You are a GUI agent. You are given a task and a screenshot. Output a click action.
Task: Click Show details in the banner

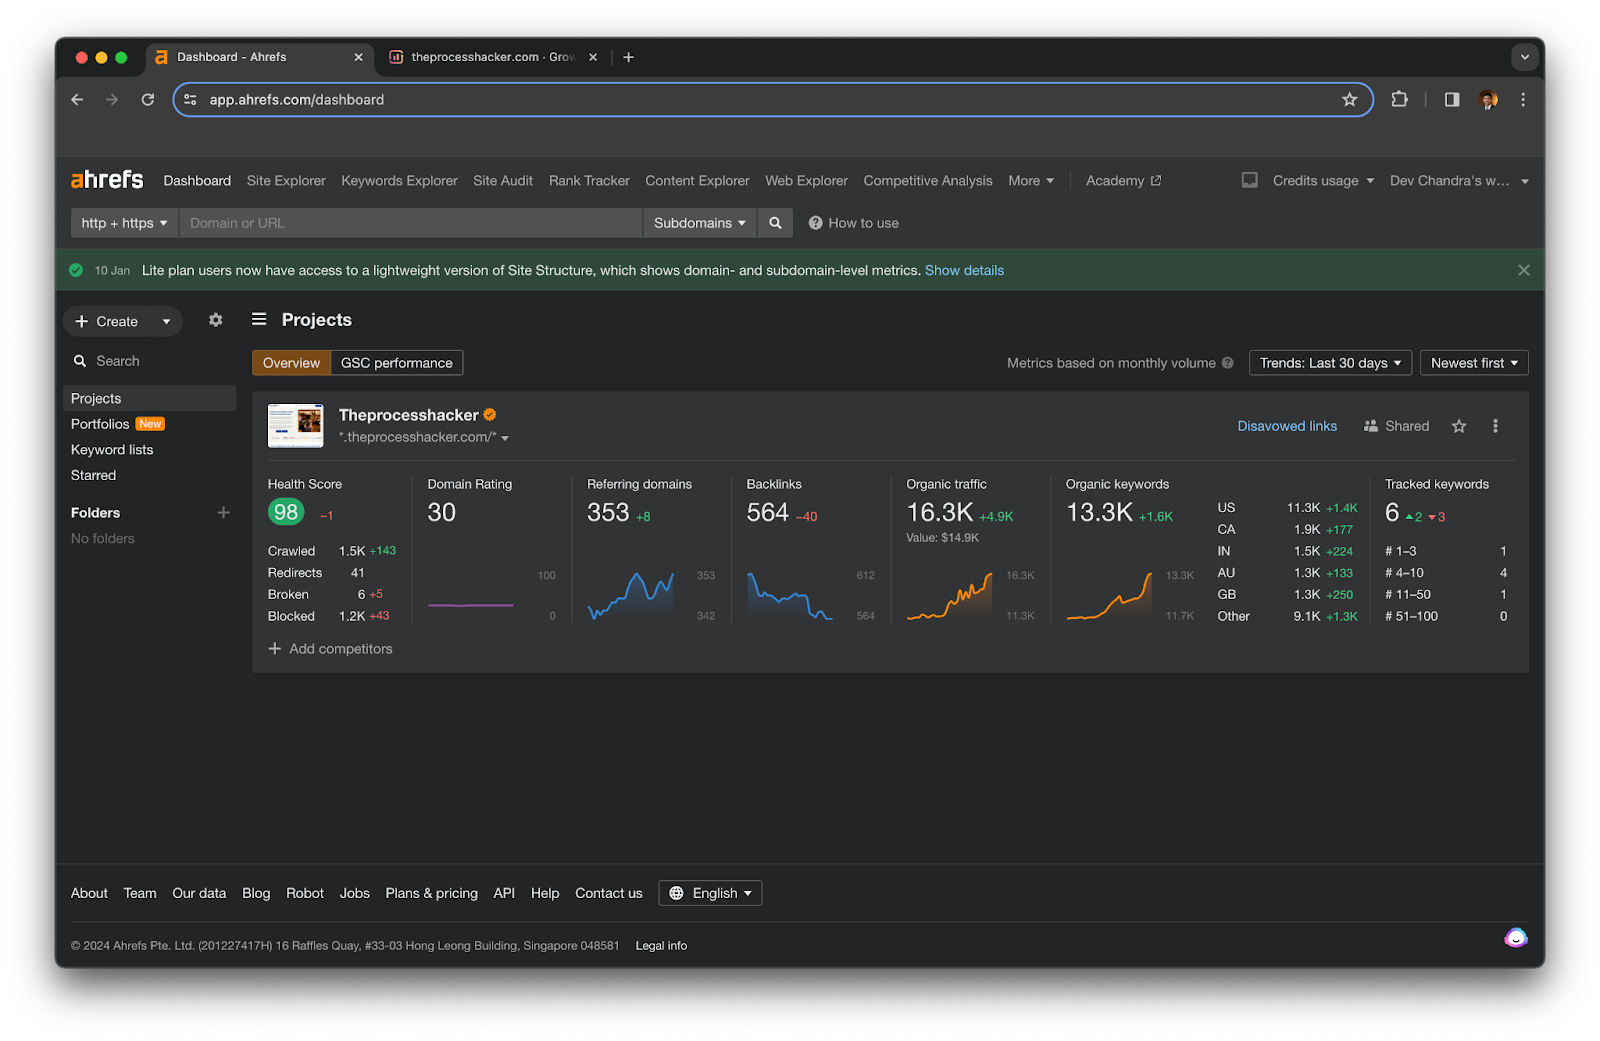pos(964,270)
